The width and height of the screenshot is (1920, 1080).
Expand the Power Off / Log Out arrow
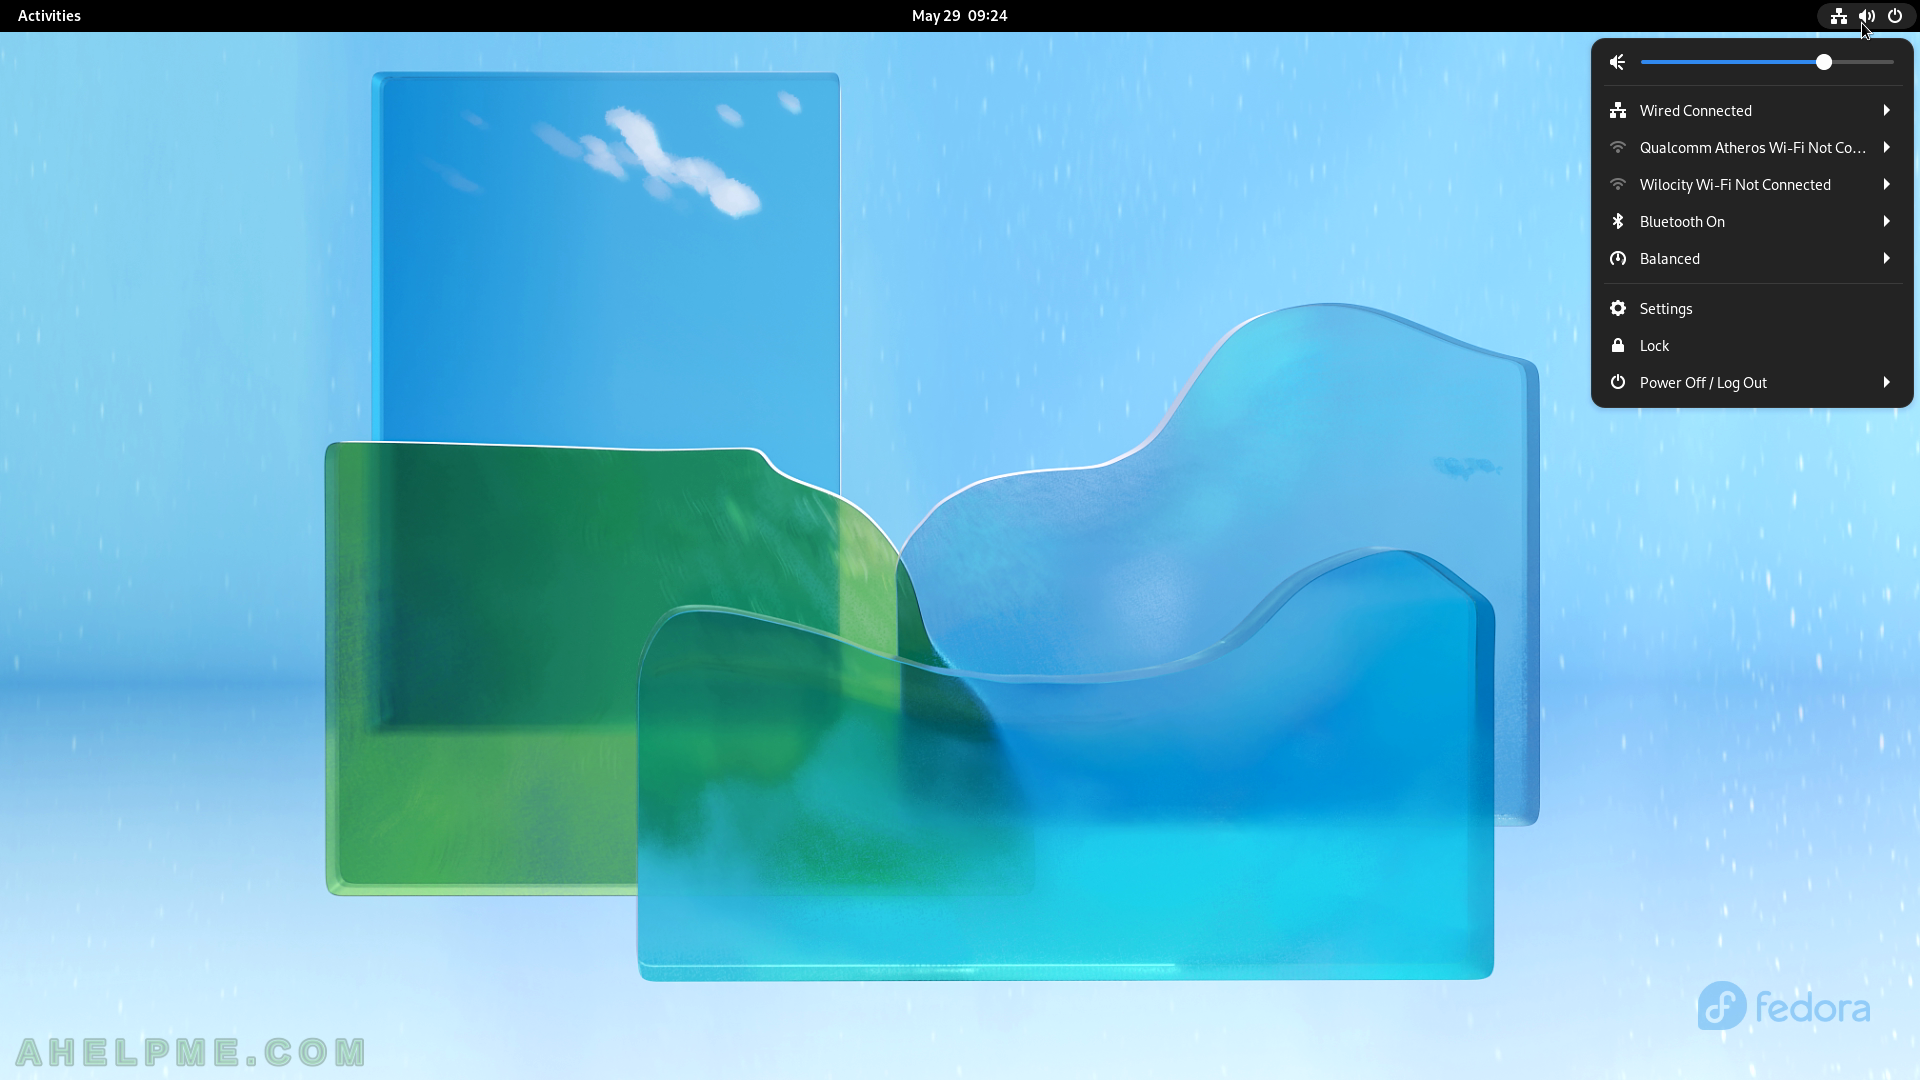[1886, 382]
